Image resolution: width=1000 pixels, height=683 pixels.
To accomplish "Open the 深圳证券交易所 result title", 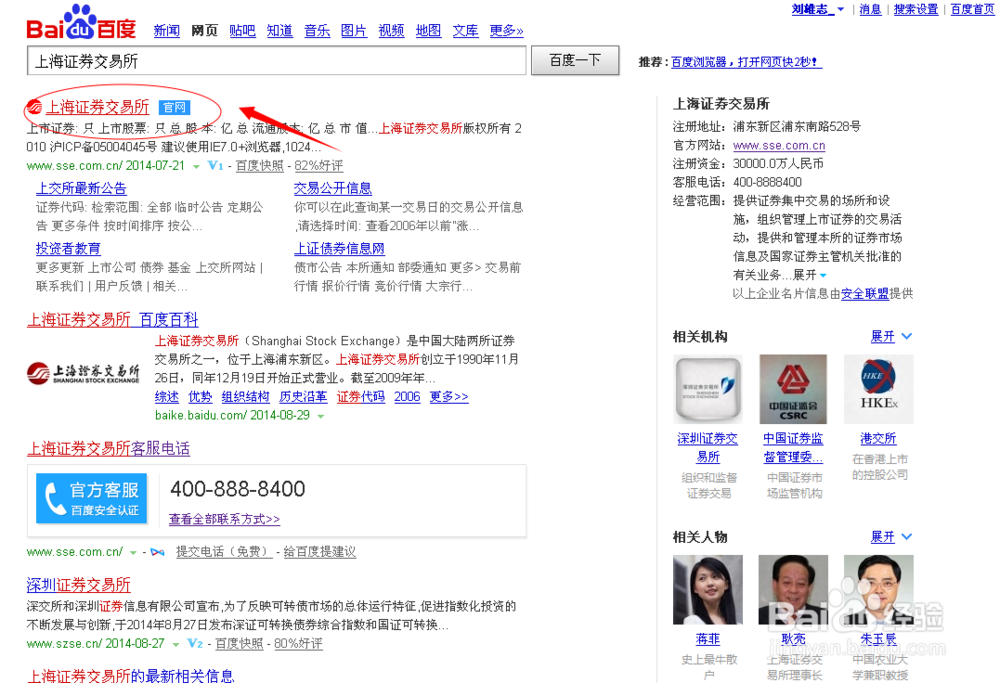I will tap(78, 585).
